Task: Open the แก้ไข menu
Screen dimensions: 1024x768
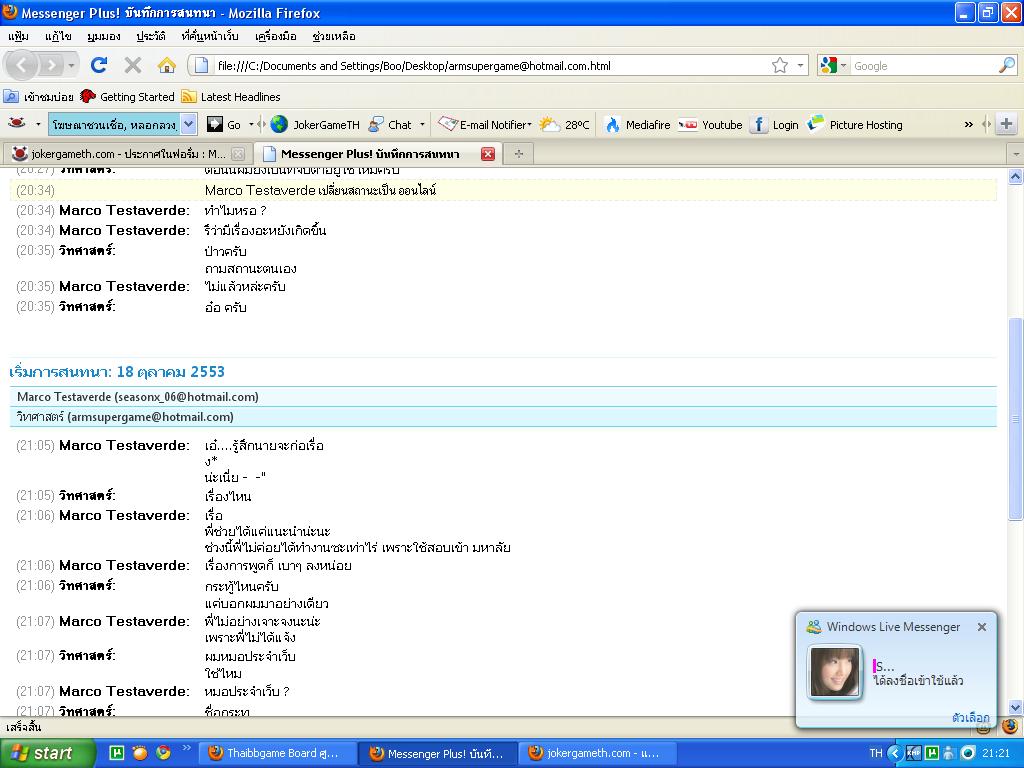Action: tap(58, 36)
